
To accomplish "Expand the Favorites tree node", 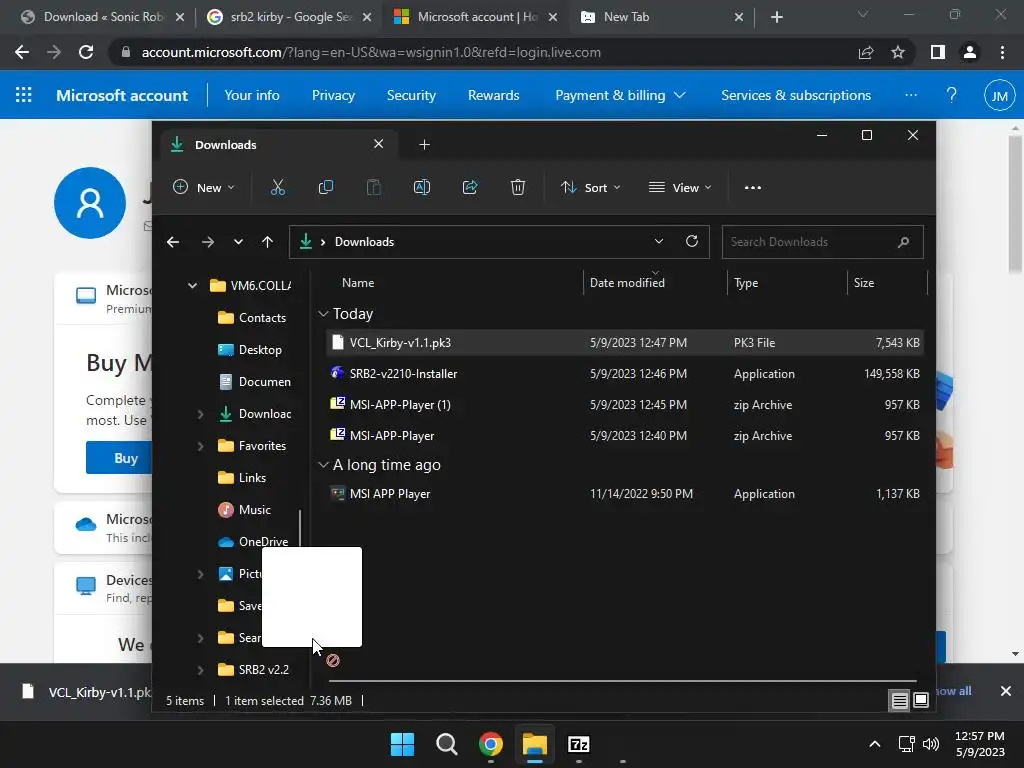I will pos(200,446).
